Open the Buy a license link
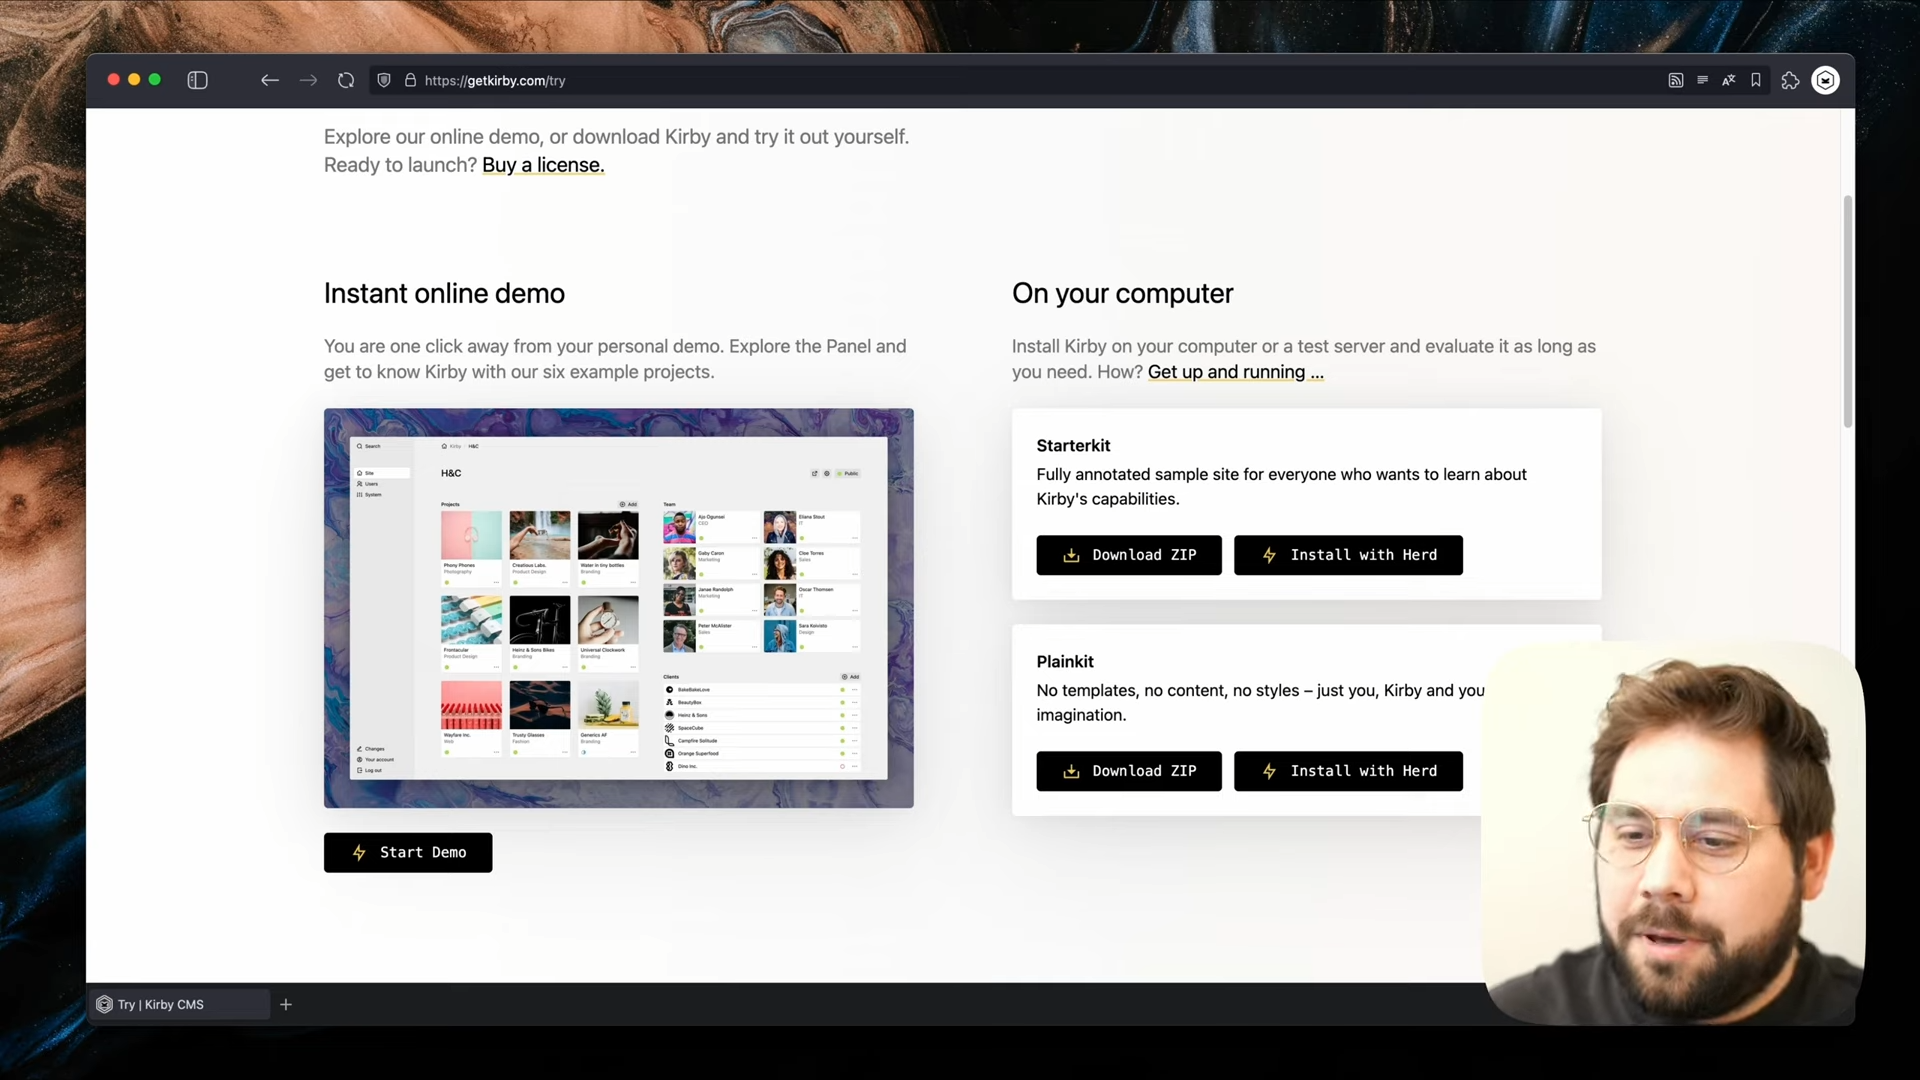This screenshot has width=1920, height=1080. pos(543,165)
